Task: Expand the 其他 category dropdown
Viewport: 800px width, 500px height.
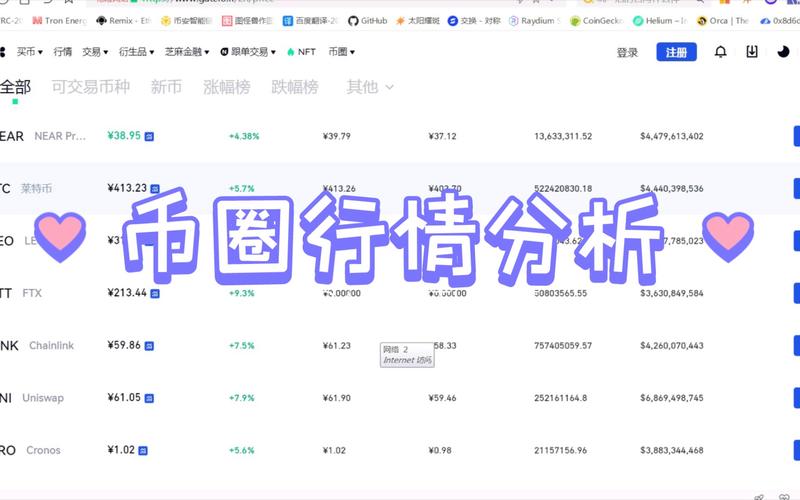Action: point(370,87)
